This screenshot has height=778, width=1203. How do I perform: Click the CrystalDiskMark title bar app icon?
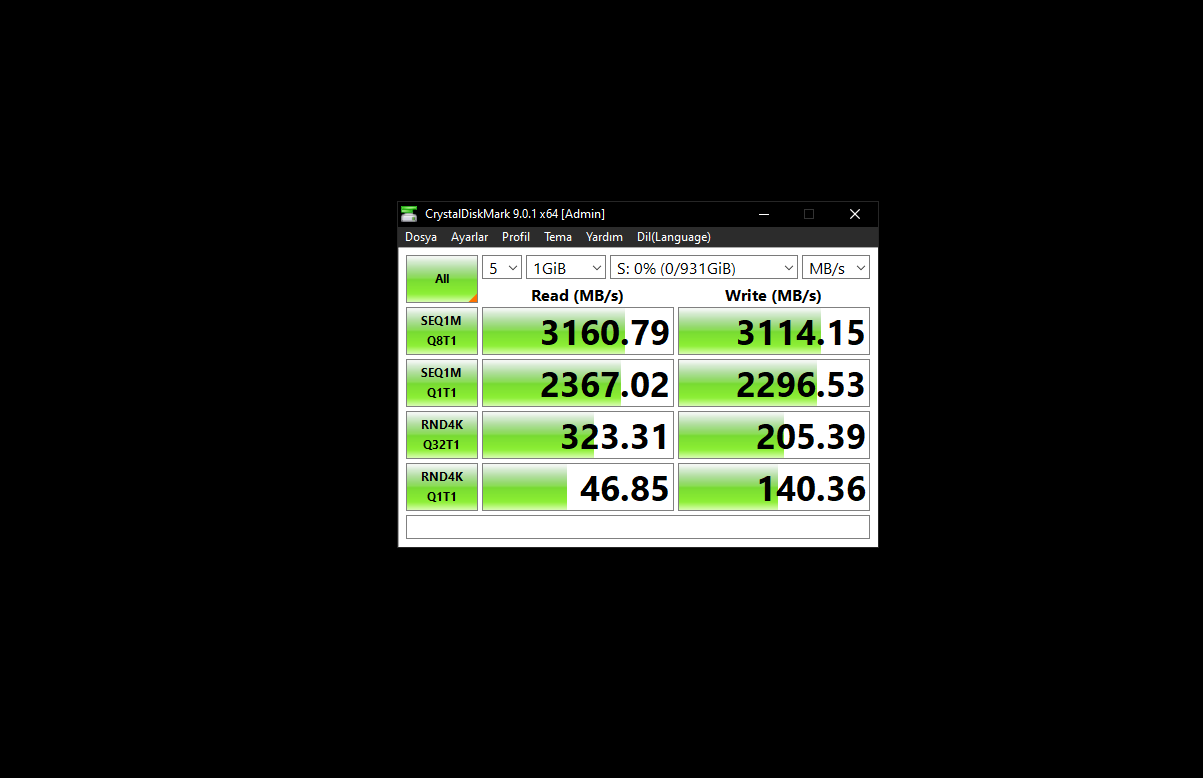[409, 214]
